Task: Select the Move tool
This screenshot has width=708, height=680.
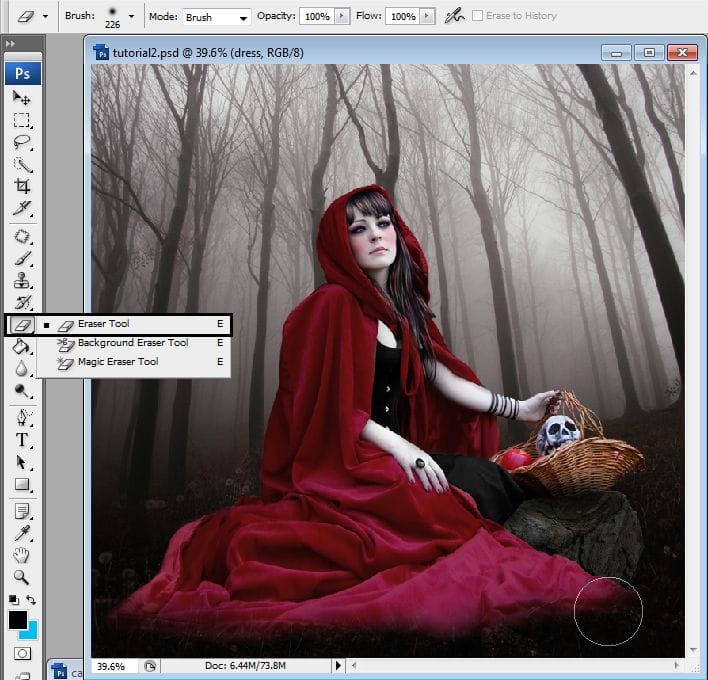Action: coord(21,98)
